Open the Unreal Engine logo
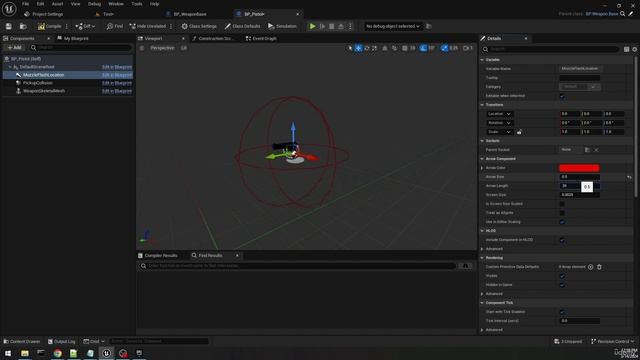This screenshot has height=360, width=640. 9,9
